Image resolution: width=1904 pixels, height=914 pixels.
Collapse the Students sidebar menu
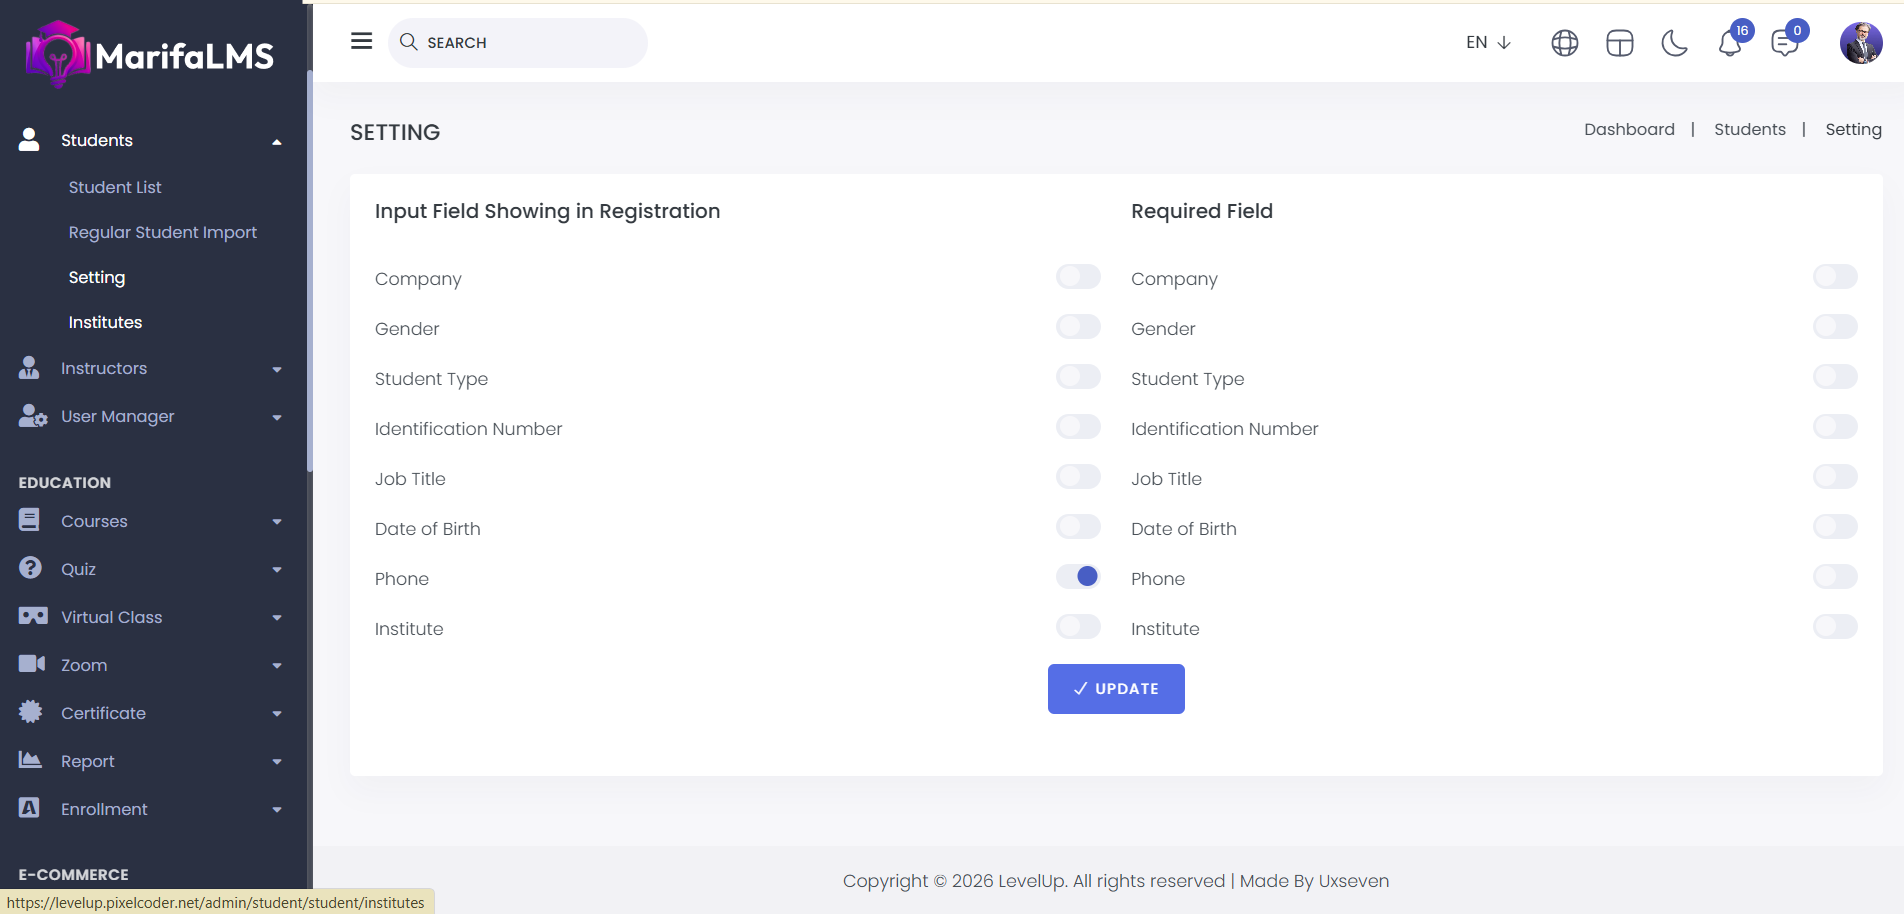150,140
